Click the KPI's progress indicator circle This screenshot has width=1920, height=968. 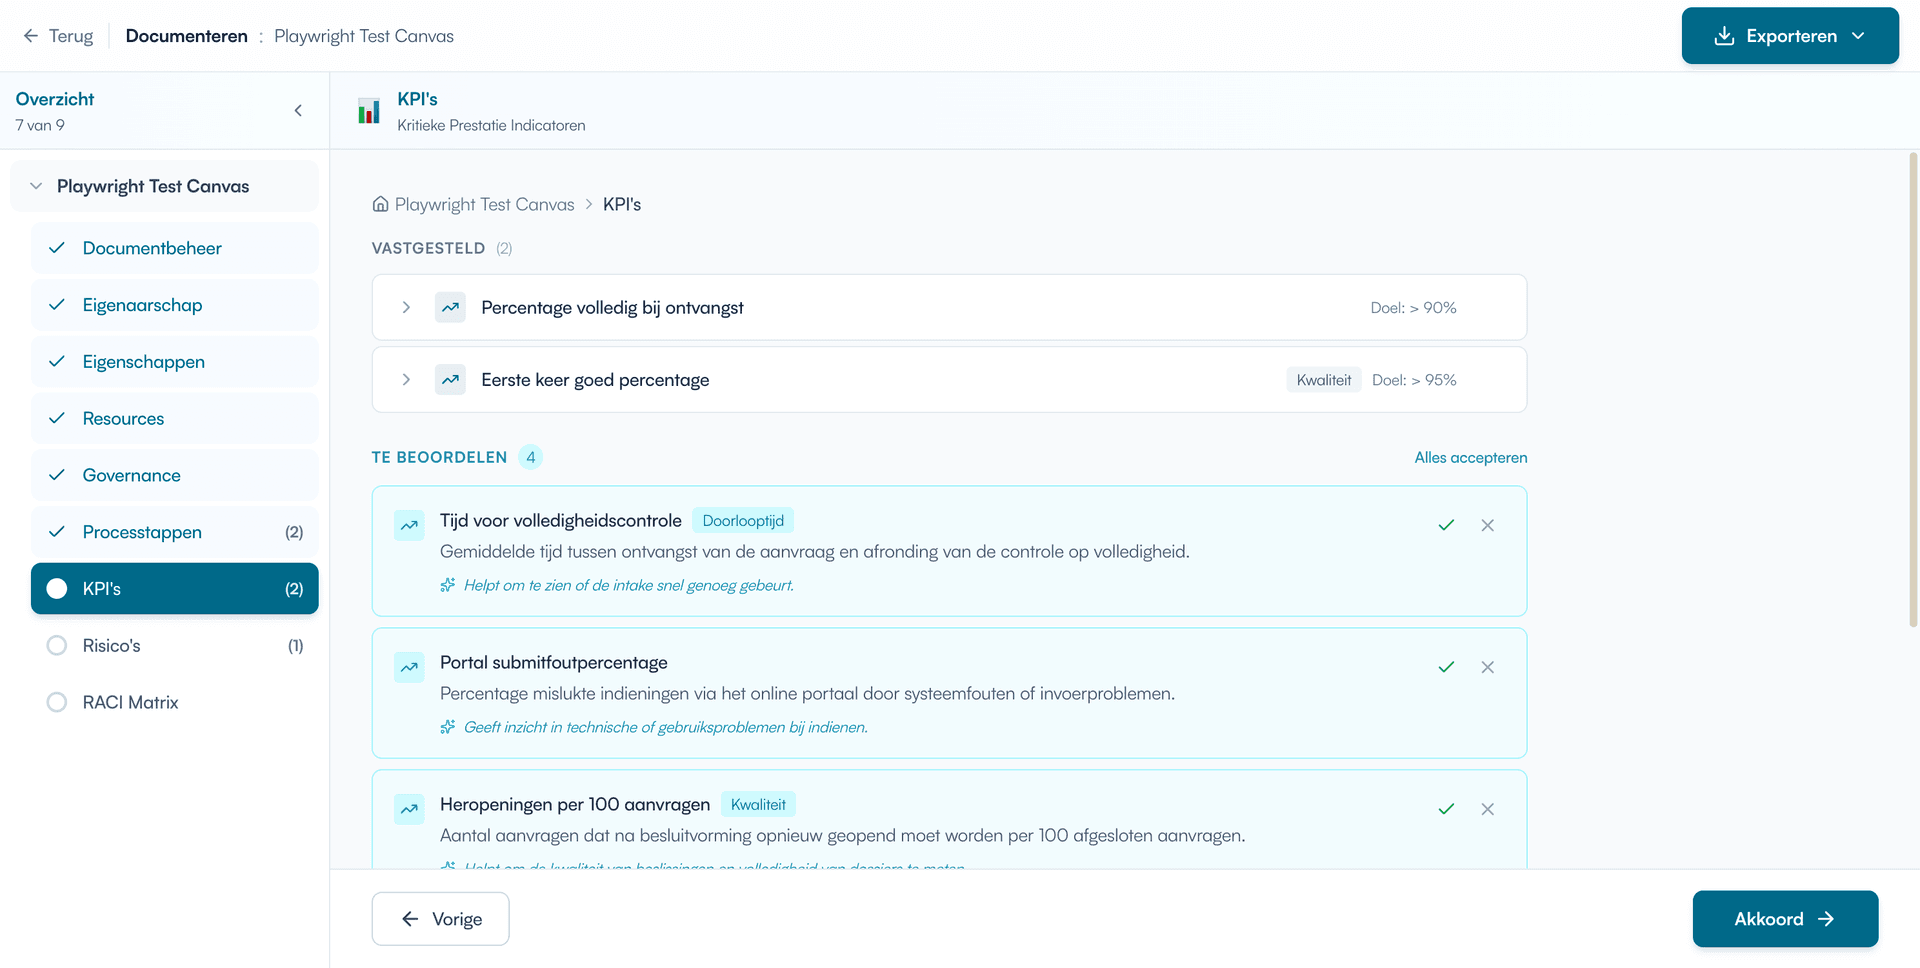(x=57, y=589)
